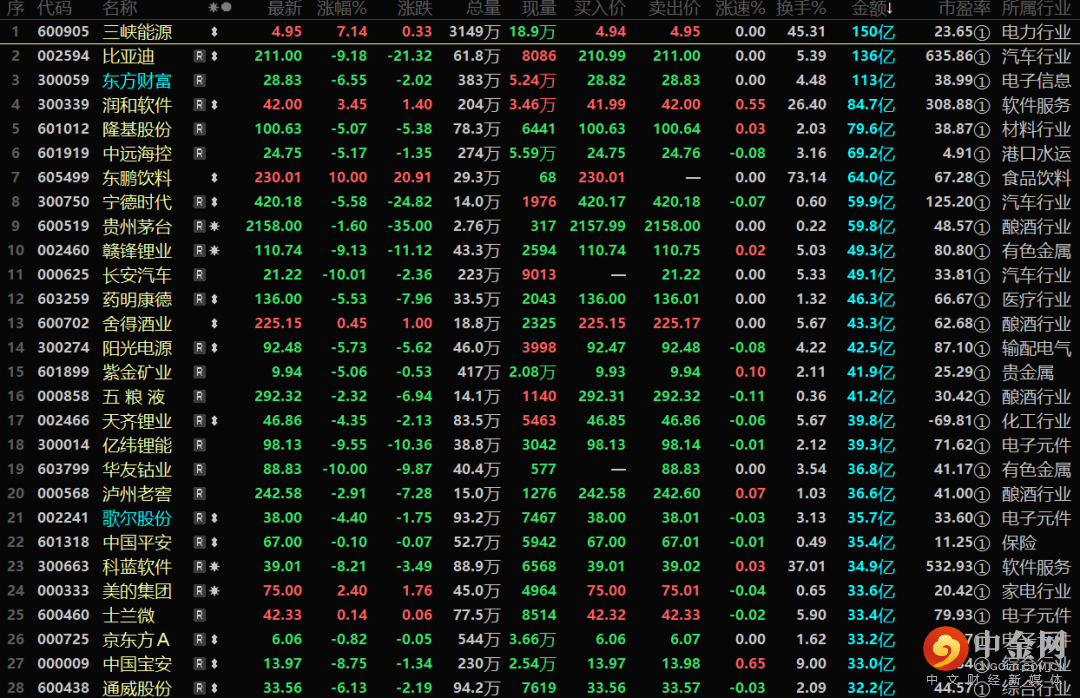Click the R badge for 润和软件

click(199, 105)
